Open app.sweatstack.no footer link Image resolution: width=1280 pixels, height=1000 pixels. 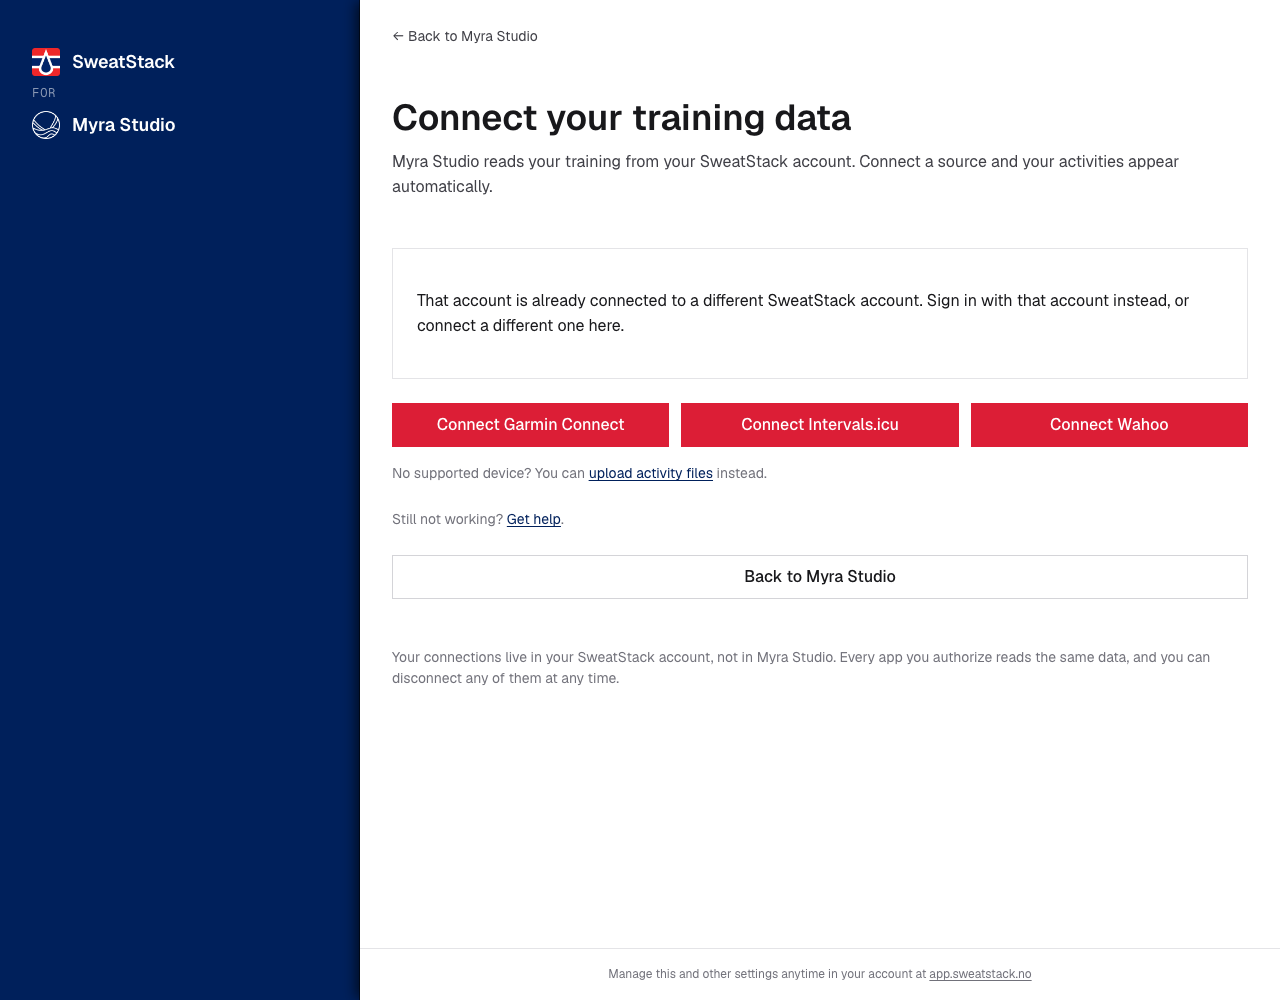point(980,974)
